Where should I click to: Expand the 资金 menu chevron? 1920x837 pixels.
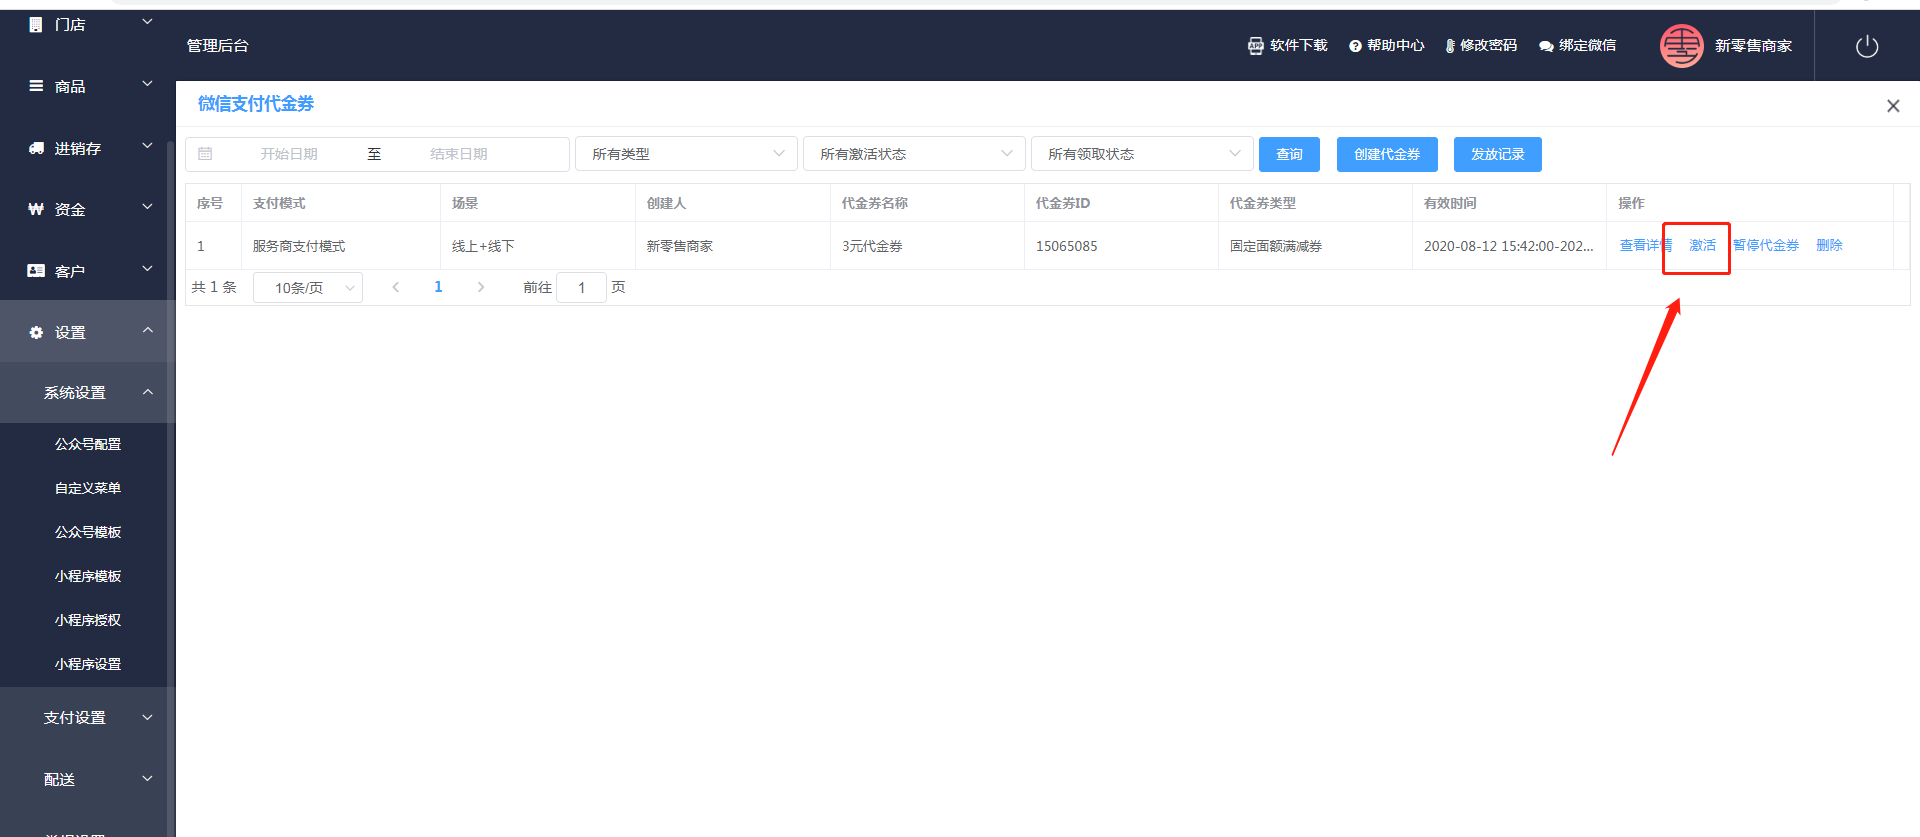[x=147, y=207]
